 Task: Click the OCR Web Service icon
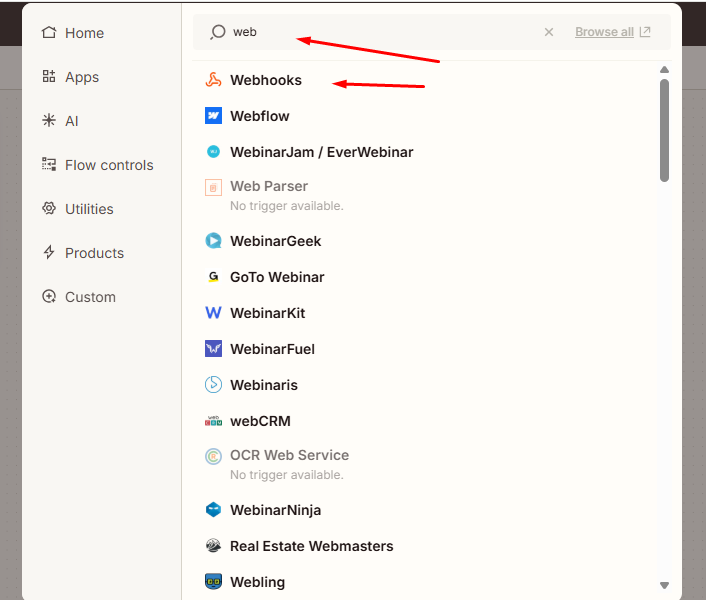pos(213,456)
